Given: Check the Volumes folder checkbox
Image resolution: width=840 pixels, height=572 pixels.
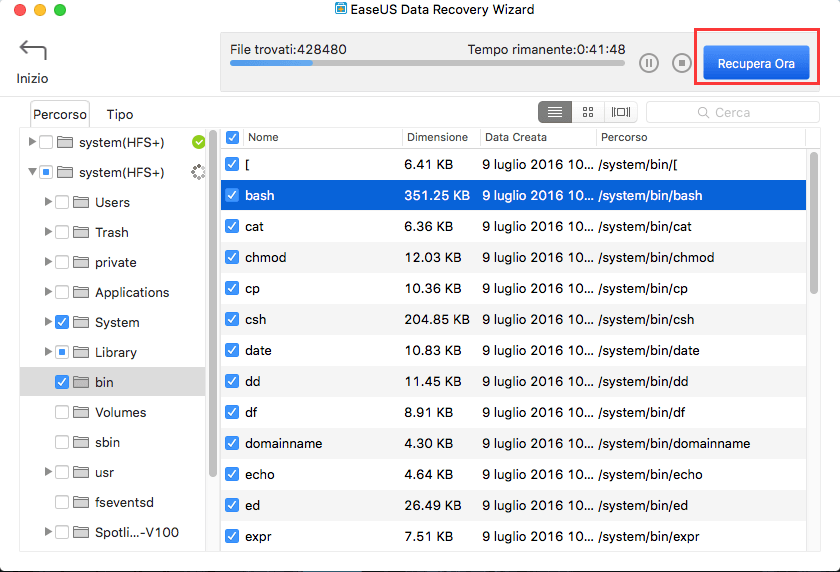Looking at the screenshot, I should tap(62, 412).
